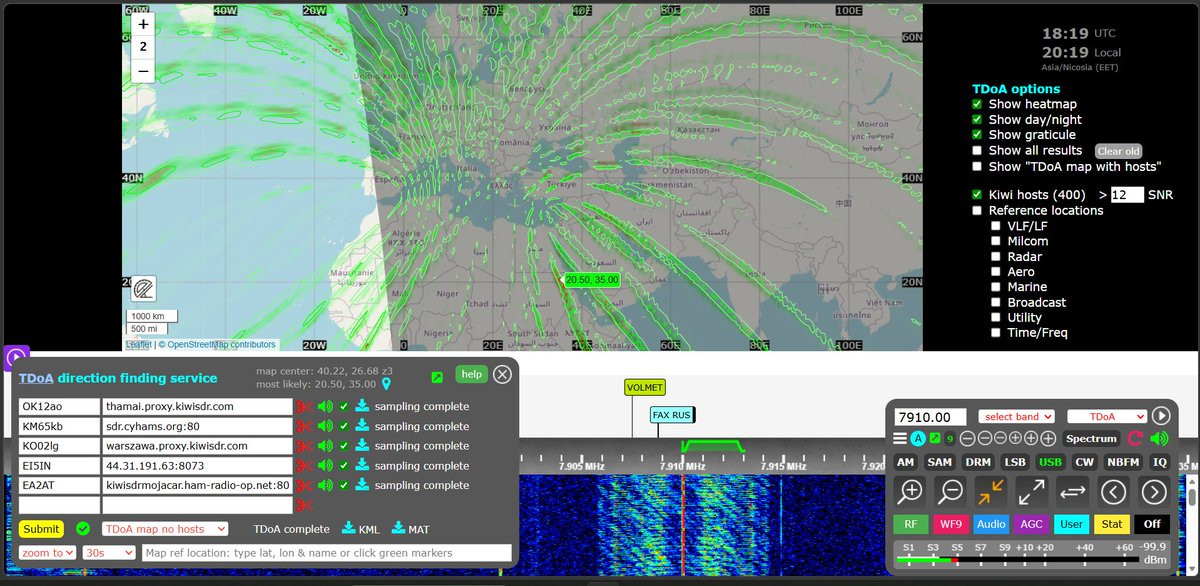Zoom in the waterfall with magnifier plus
1200x586 pixels.
(910, 492)
